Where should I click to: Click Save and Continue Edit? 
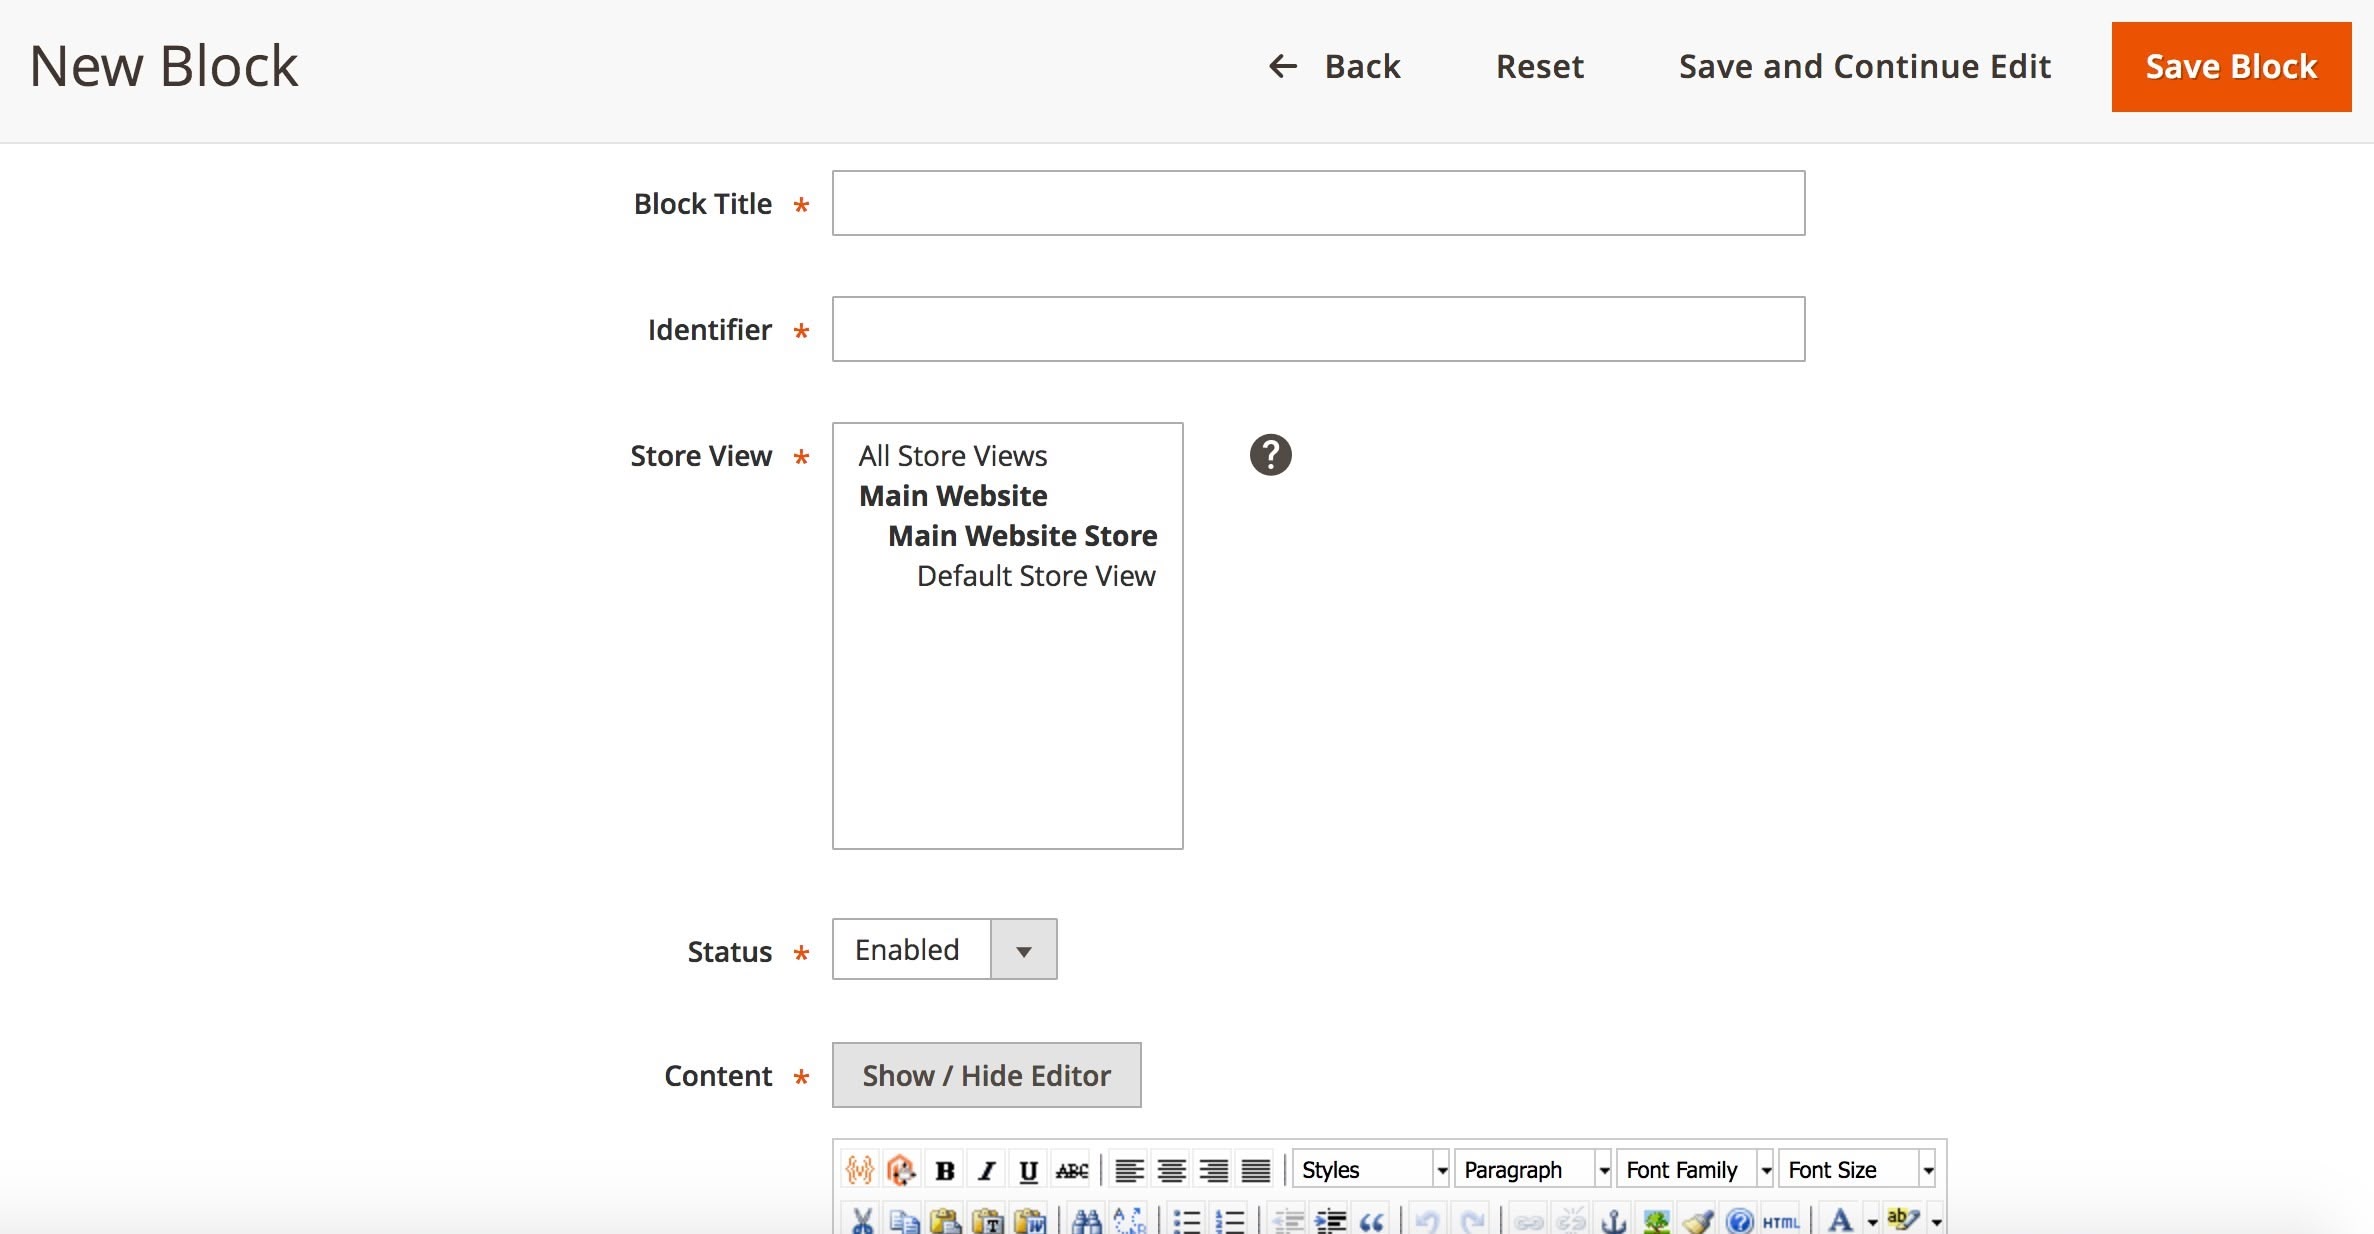(x=1864, y=66)
